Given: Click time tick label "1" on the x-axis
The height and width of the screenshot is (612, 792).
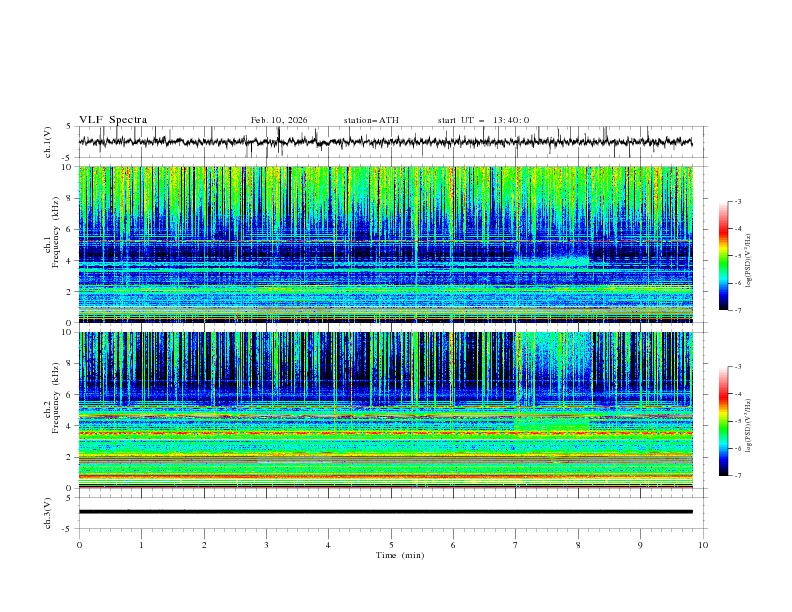Looking at the screenshot, I should click(x=141, y=545).
